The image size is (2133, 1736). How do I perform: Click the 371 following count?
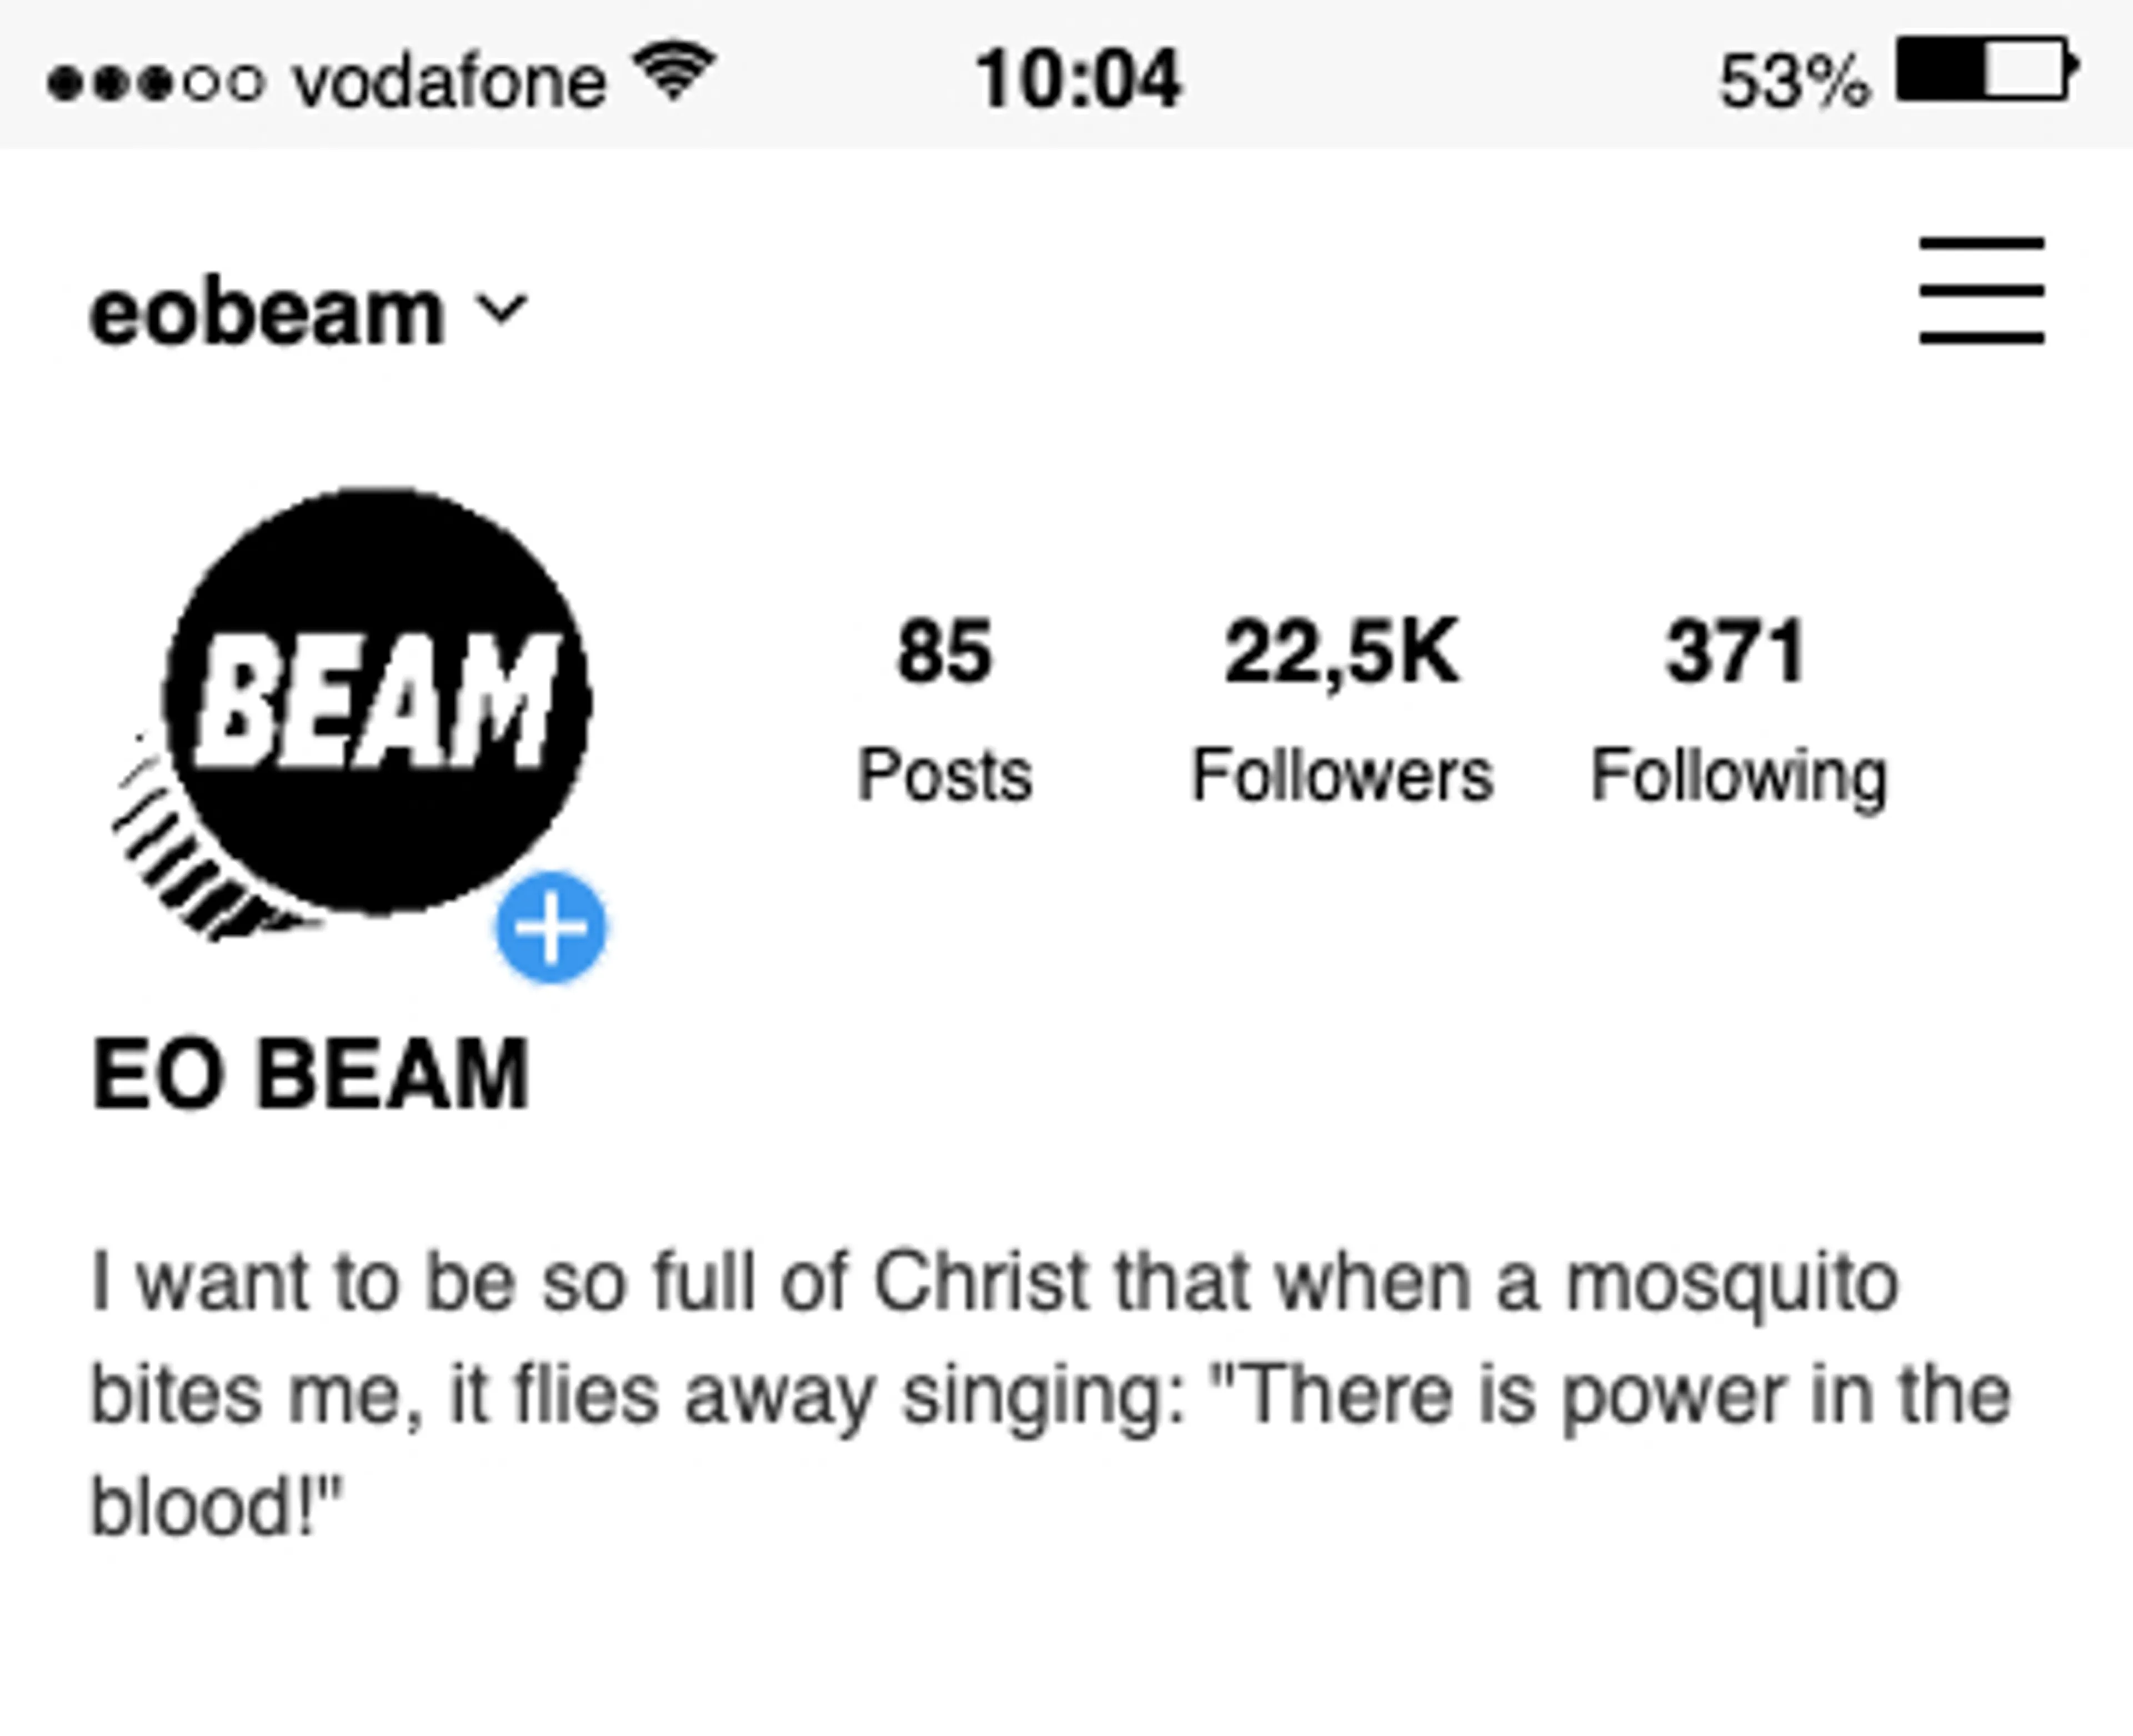(x=1736, y=652)
